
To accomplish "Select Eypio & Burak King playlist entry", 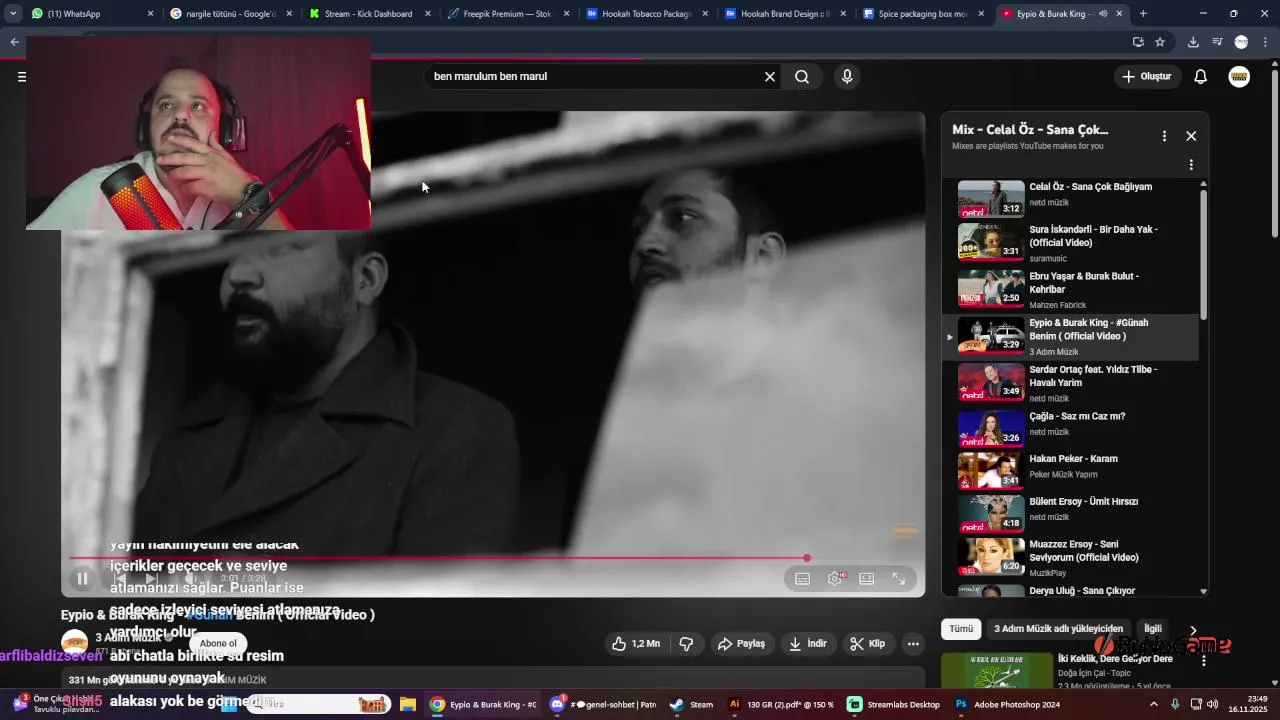I will click(1070, 337).
